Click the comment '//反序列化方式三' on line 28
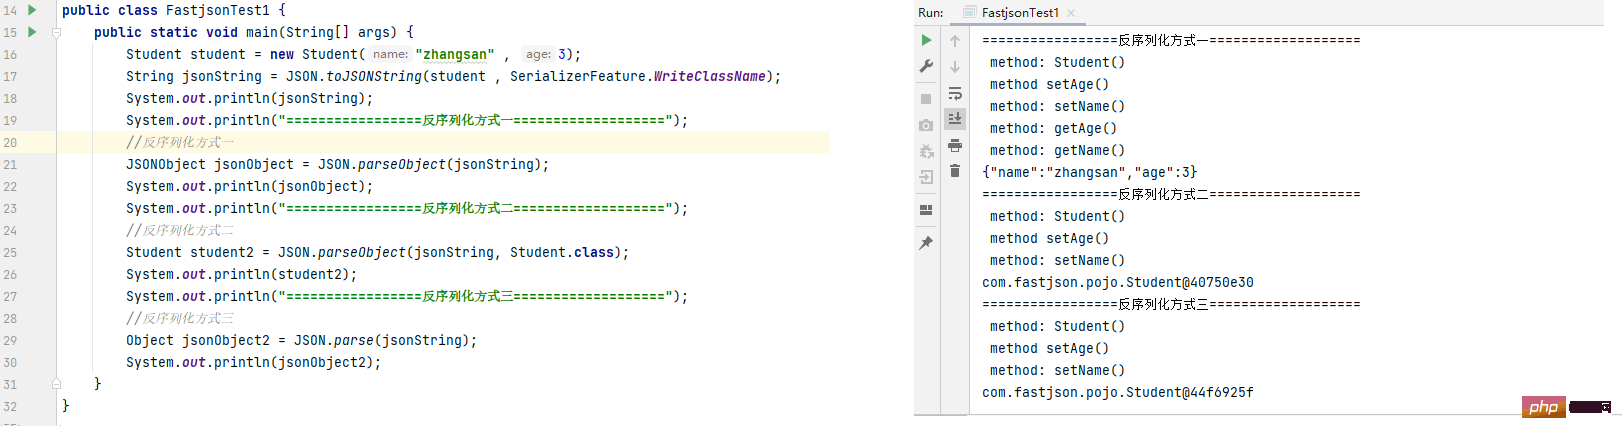The height and width of the screenshot is (440, 1622). (x=180, y=318)
